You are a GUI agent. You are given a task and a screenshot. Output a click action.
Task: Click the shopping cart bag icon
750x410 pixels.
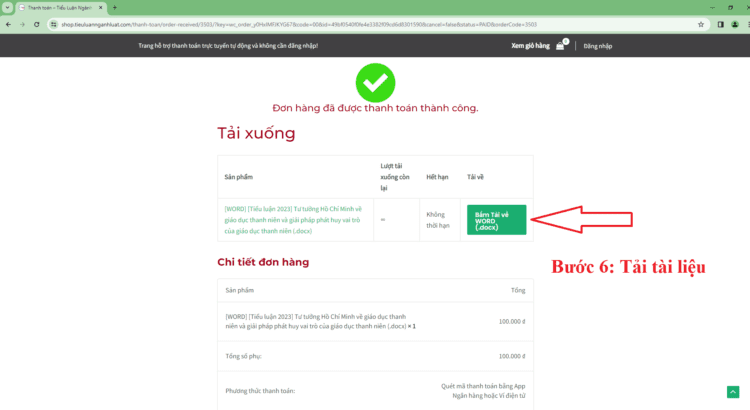[560, 46]
